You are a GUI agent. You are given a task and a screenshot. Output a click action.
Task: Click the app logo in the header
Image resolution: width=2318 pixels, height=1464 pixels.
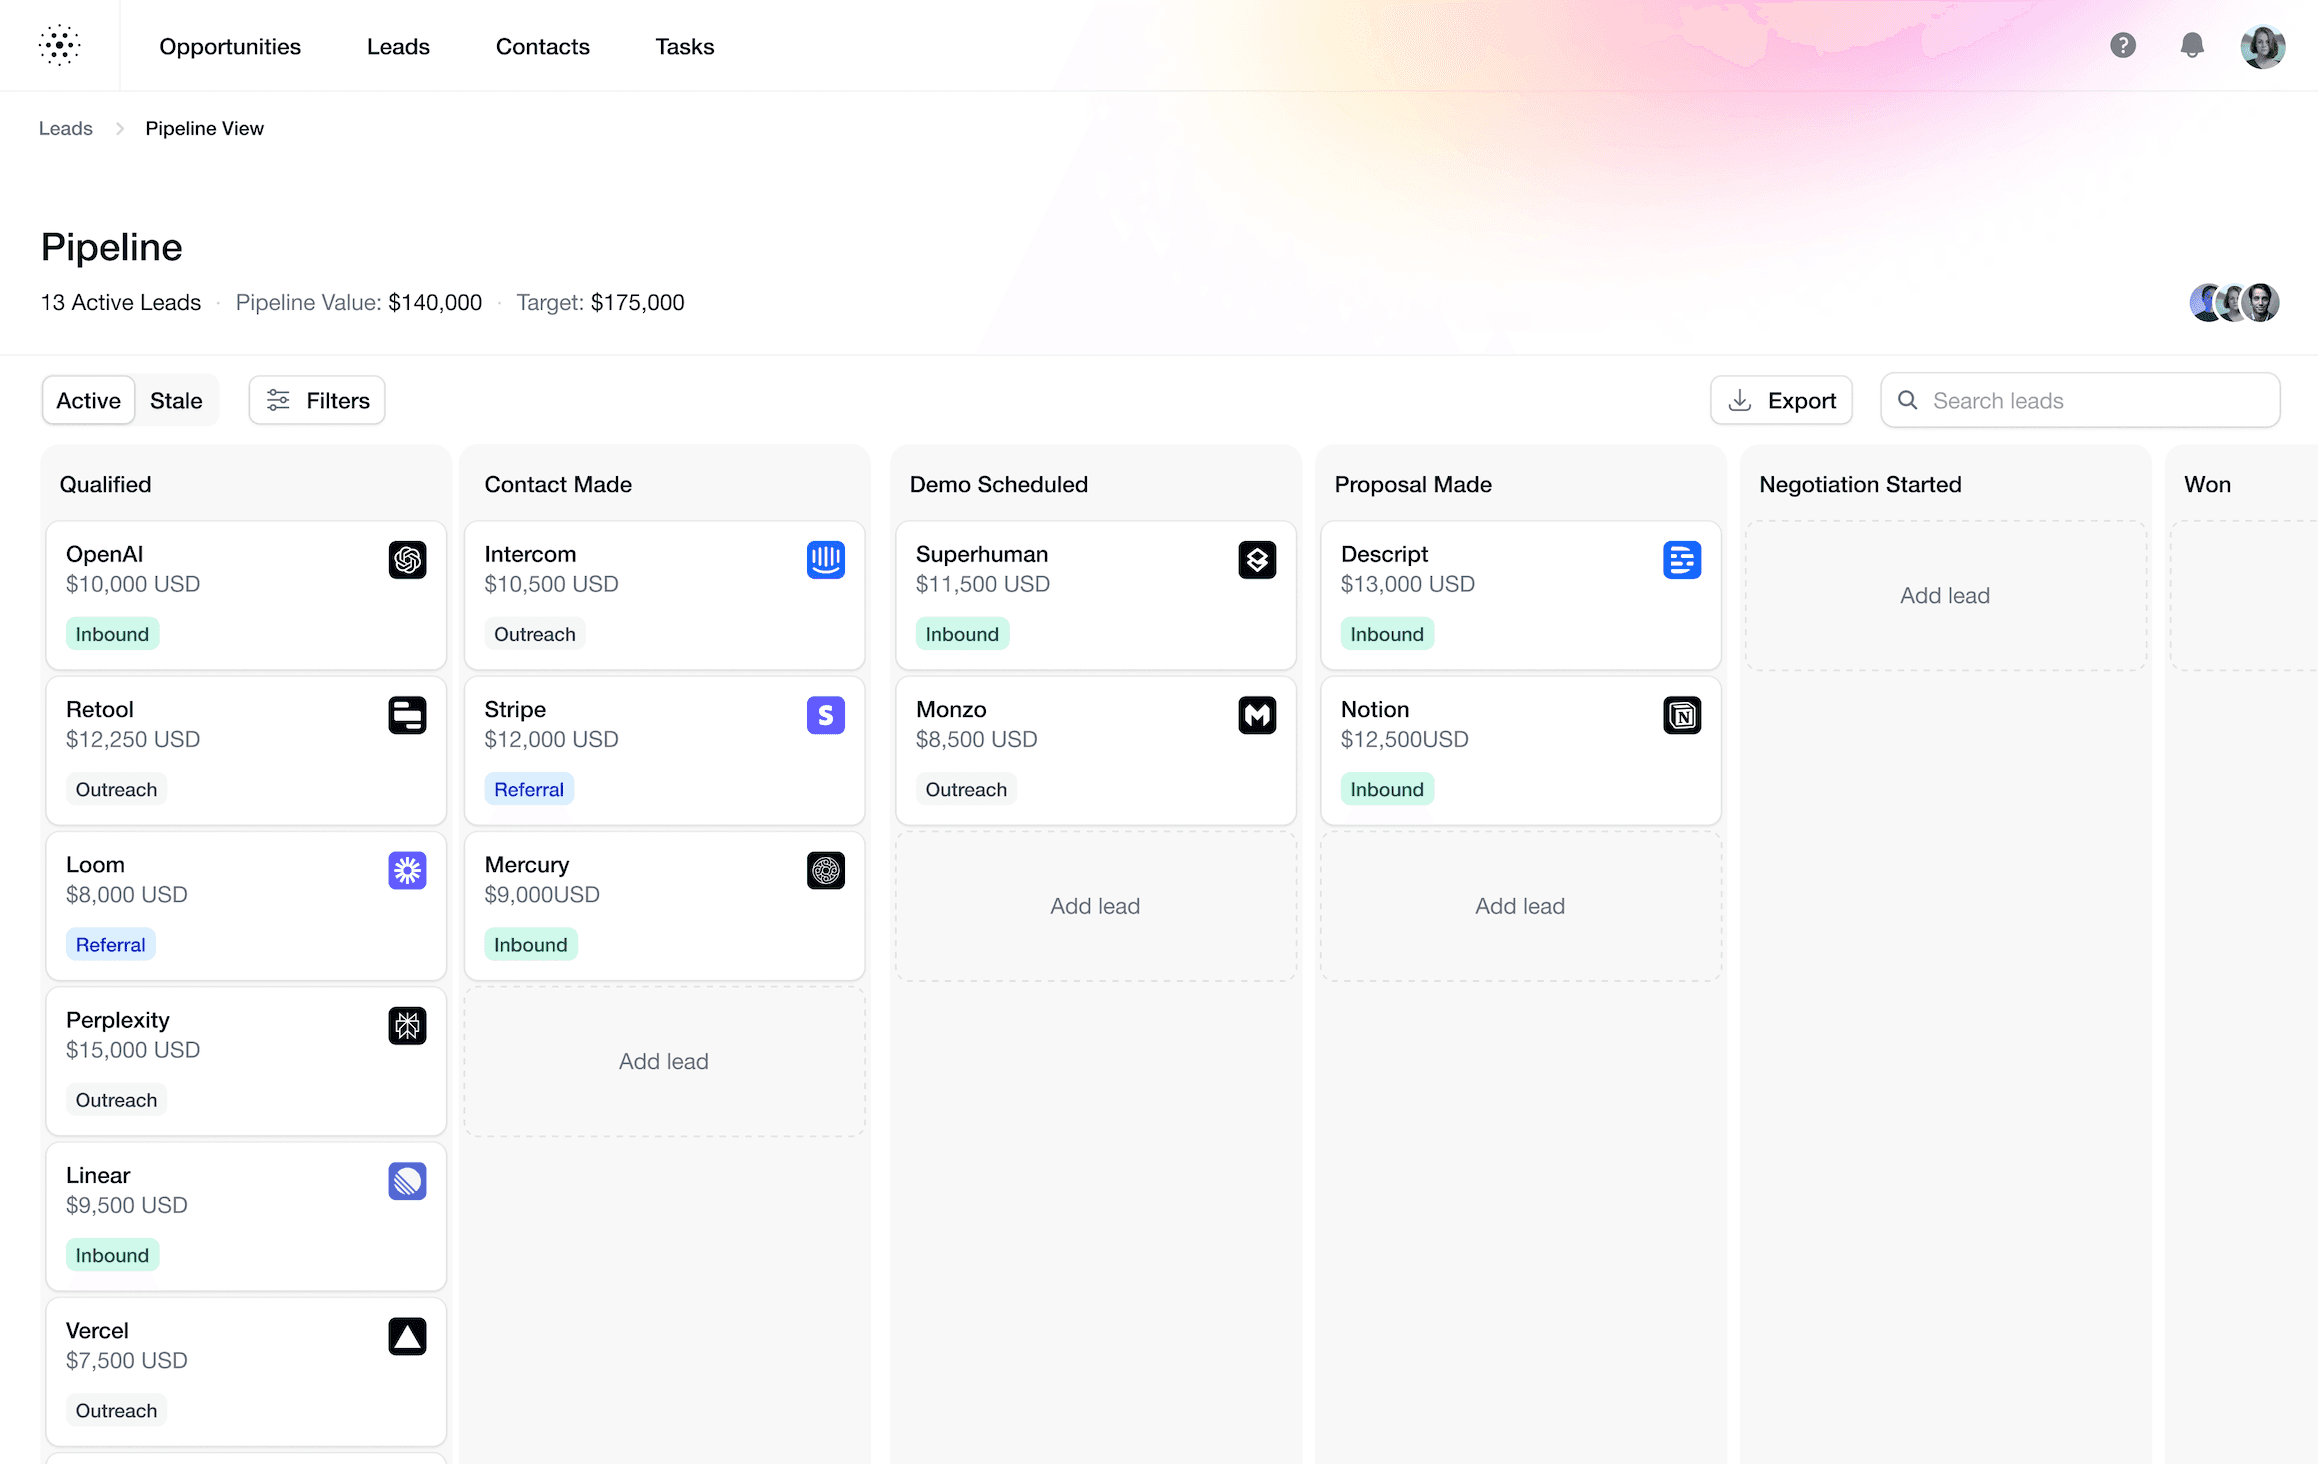coord(59,45)
